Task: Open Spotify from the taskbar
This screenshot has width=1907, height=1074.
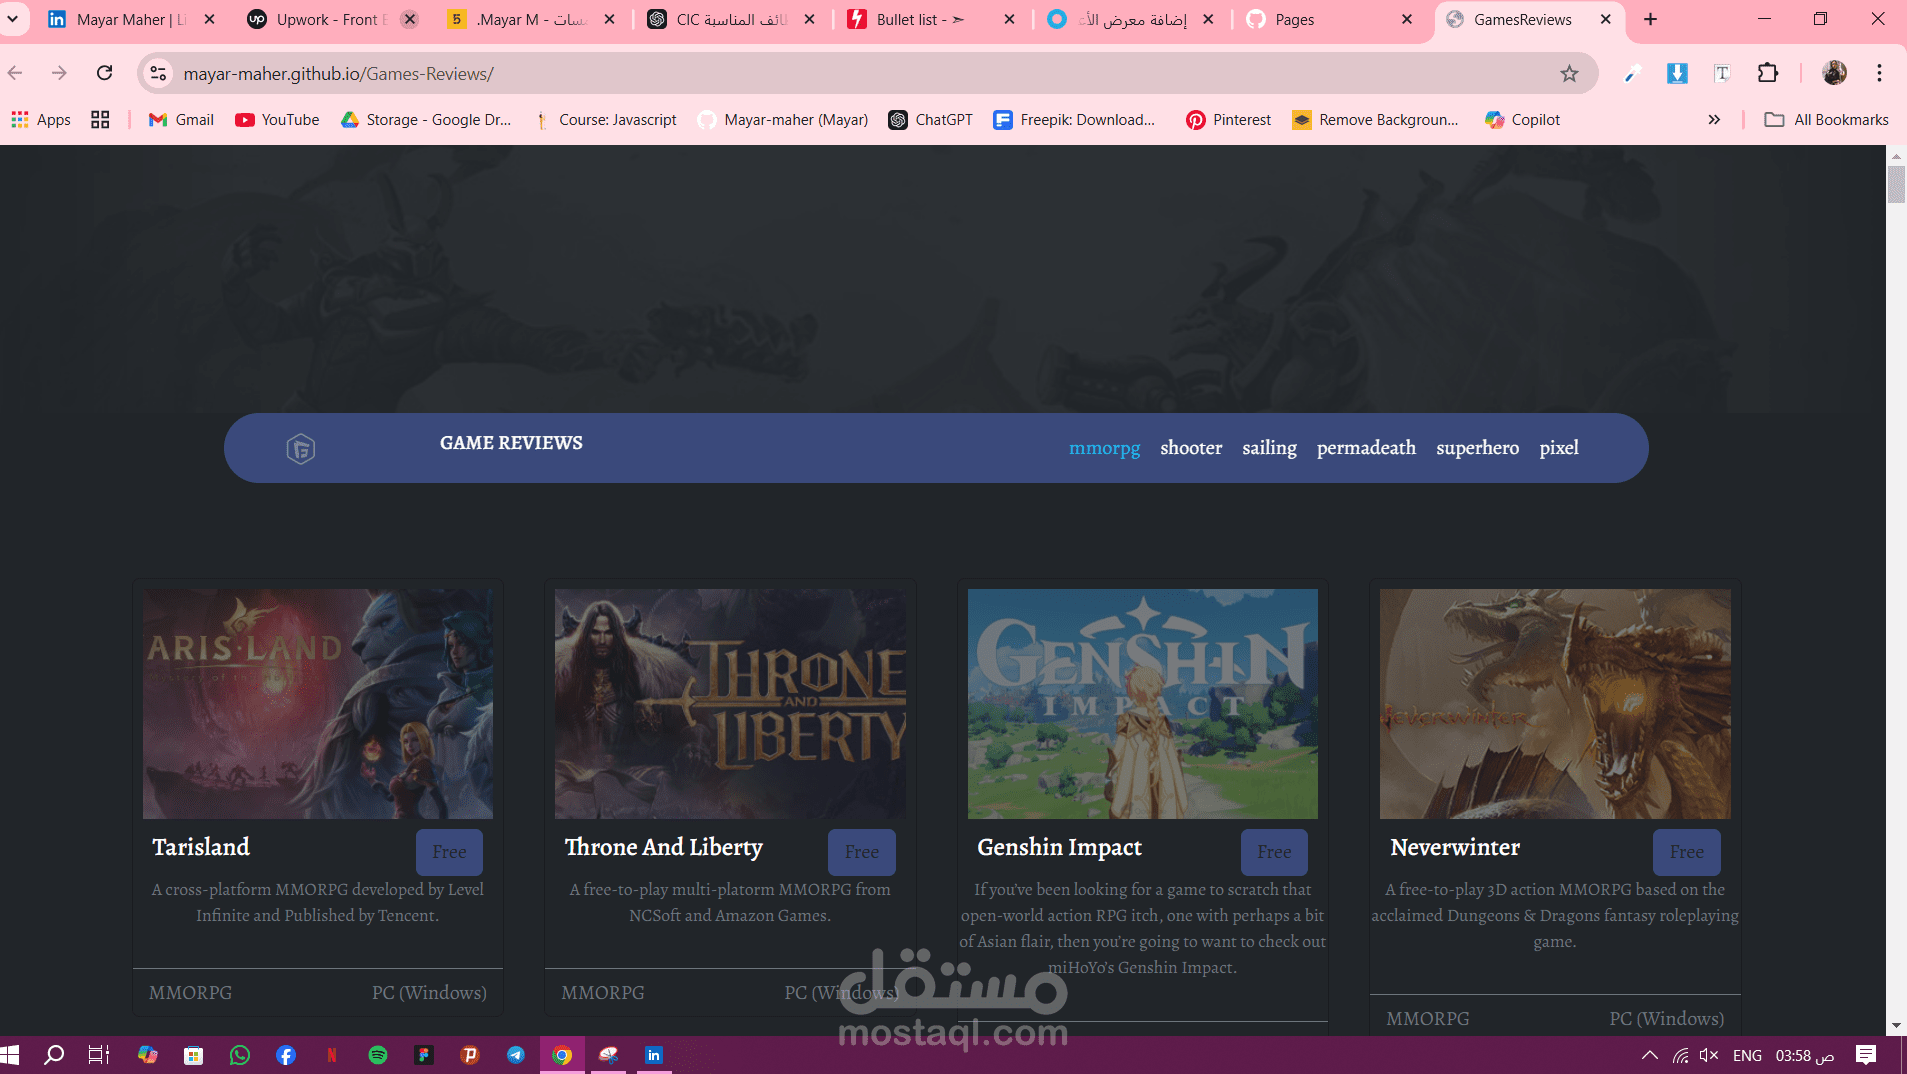Action: point(378,1055)
